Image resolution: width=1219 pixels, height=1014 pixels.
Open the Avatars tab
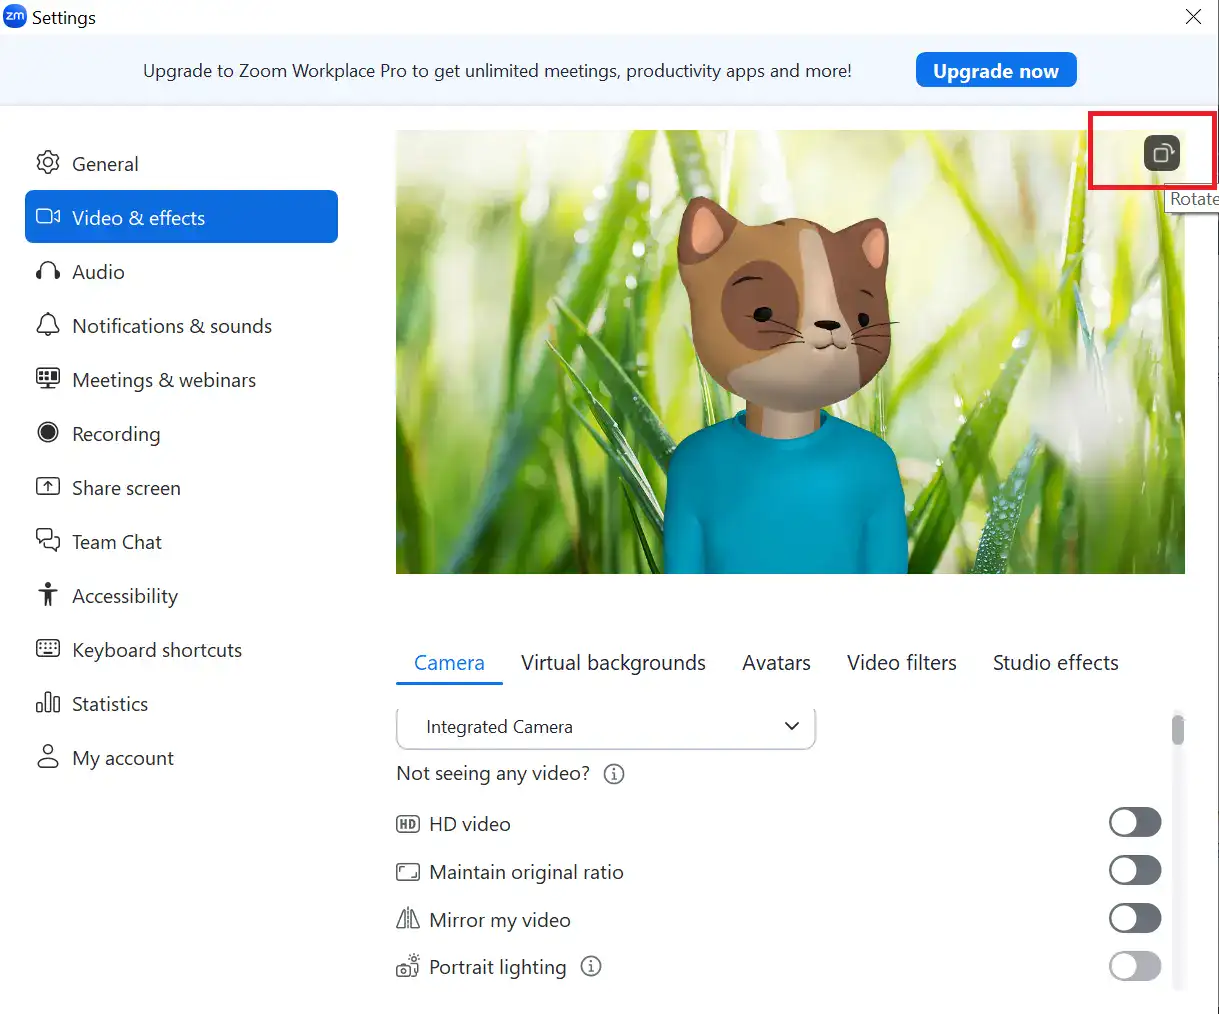(776, 663)
